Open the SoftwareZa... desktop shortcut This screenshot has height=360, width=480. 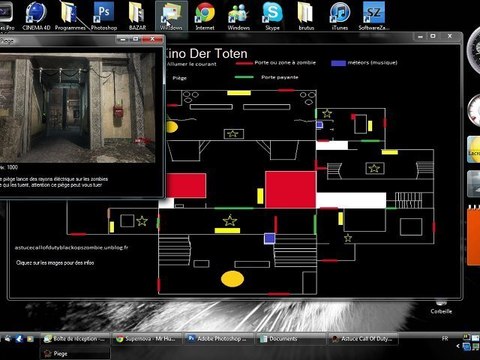[x=374, y=16]
